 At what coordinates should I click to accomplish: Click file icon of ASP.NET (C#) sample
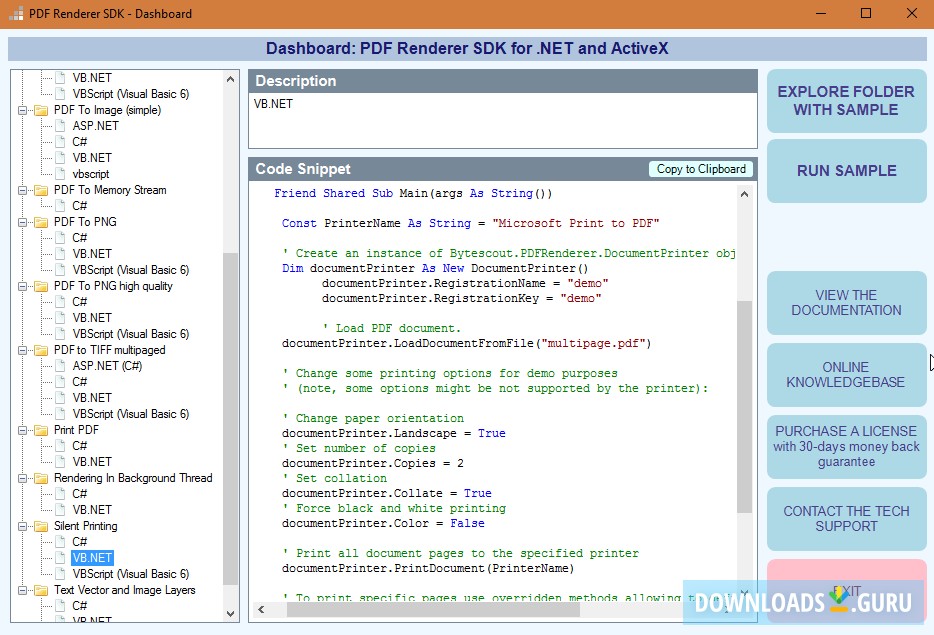tap(60, 366)
